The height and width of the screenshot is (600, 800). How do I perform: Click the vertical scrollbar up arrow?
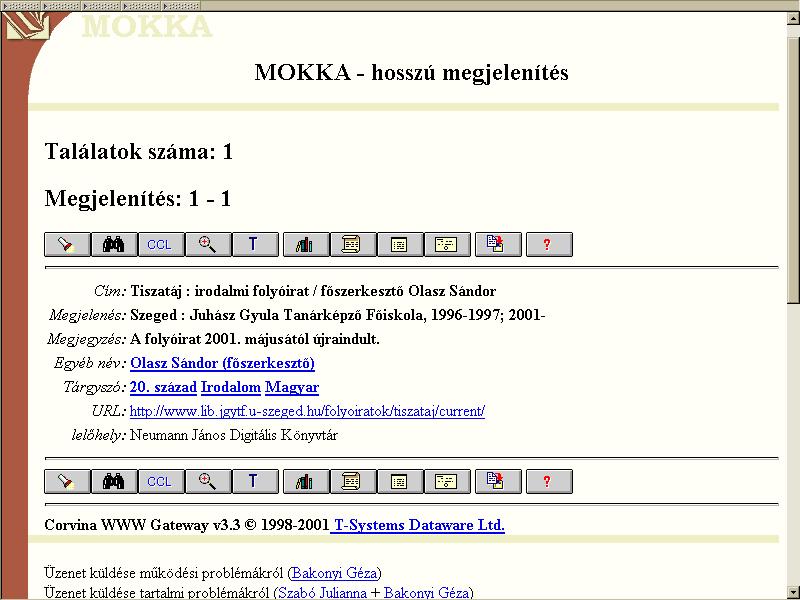pyautogui.click(x=793, y=18)
